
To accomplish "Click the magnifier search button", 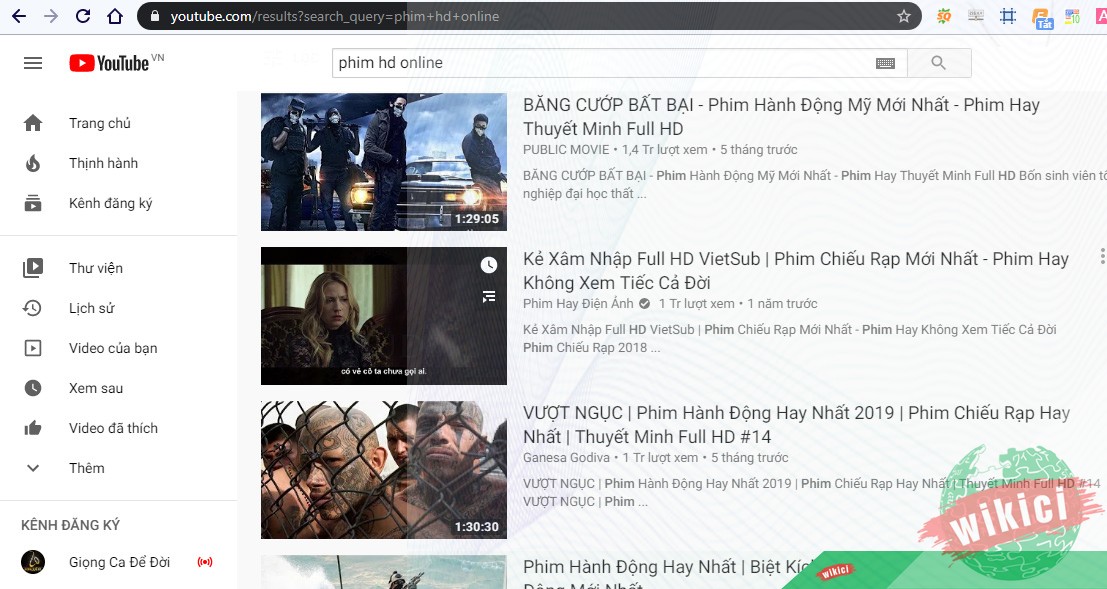I will (x=938, y=63).
